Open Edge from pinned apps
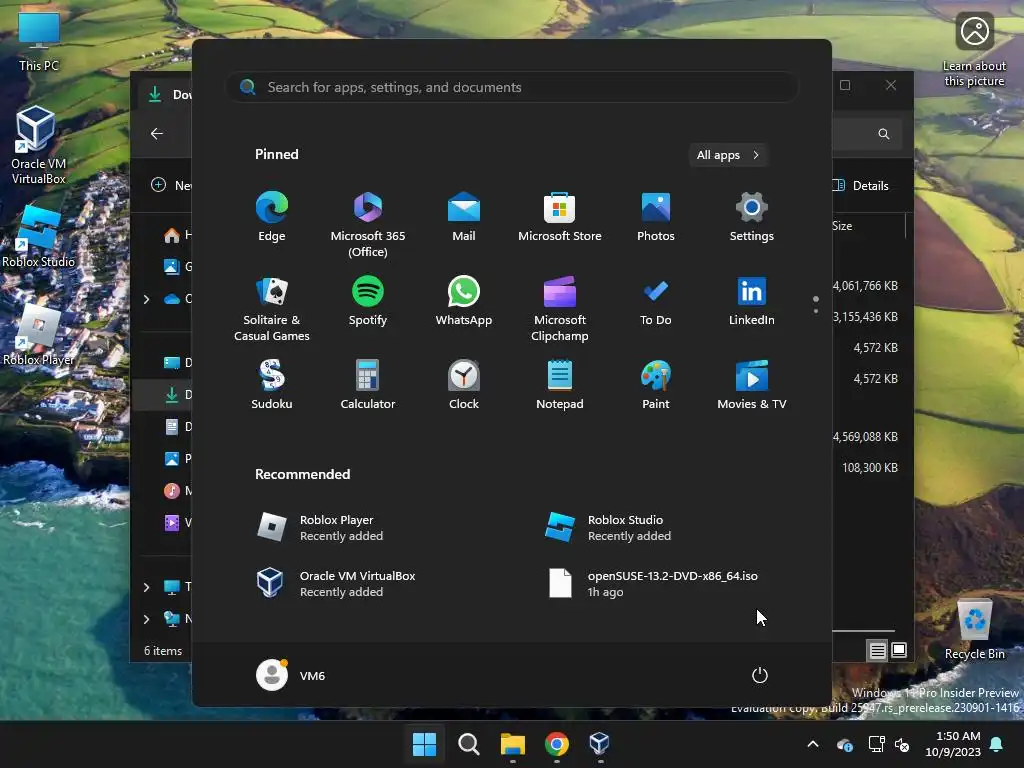1024x768 pixels. (x=272, y=217)
